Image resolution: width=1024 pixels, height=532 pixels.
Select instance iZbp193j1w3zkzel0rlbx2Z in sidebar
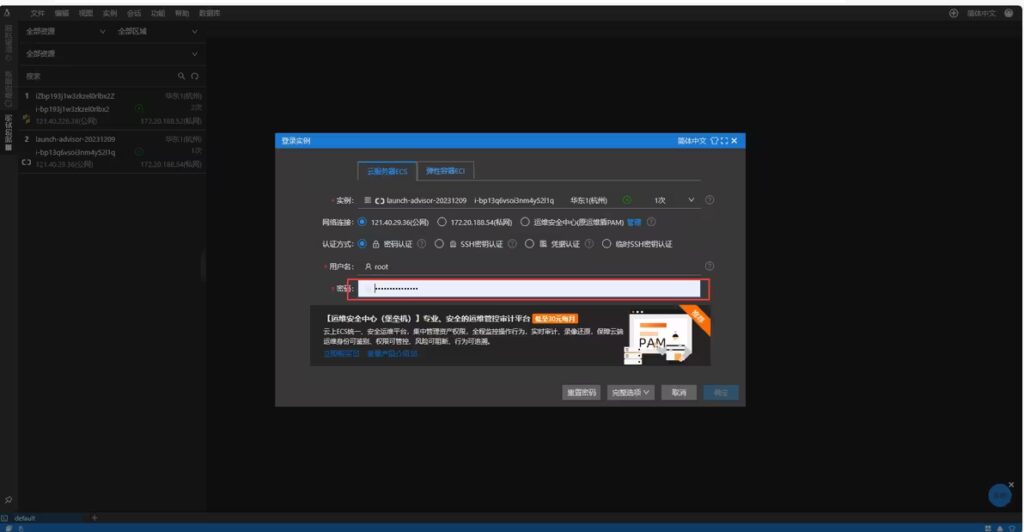[112, 108]
